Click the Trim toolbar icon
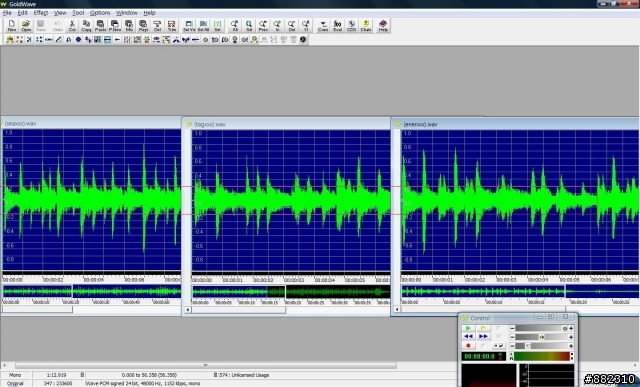This screenshot has width=640, height=387. click(x=172, y=26)
